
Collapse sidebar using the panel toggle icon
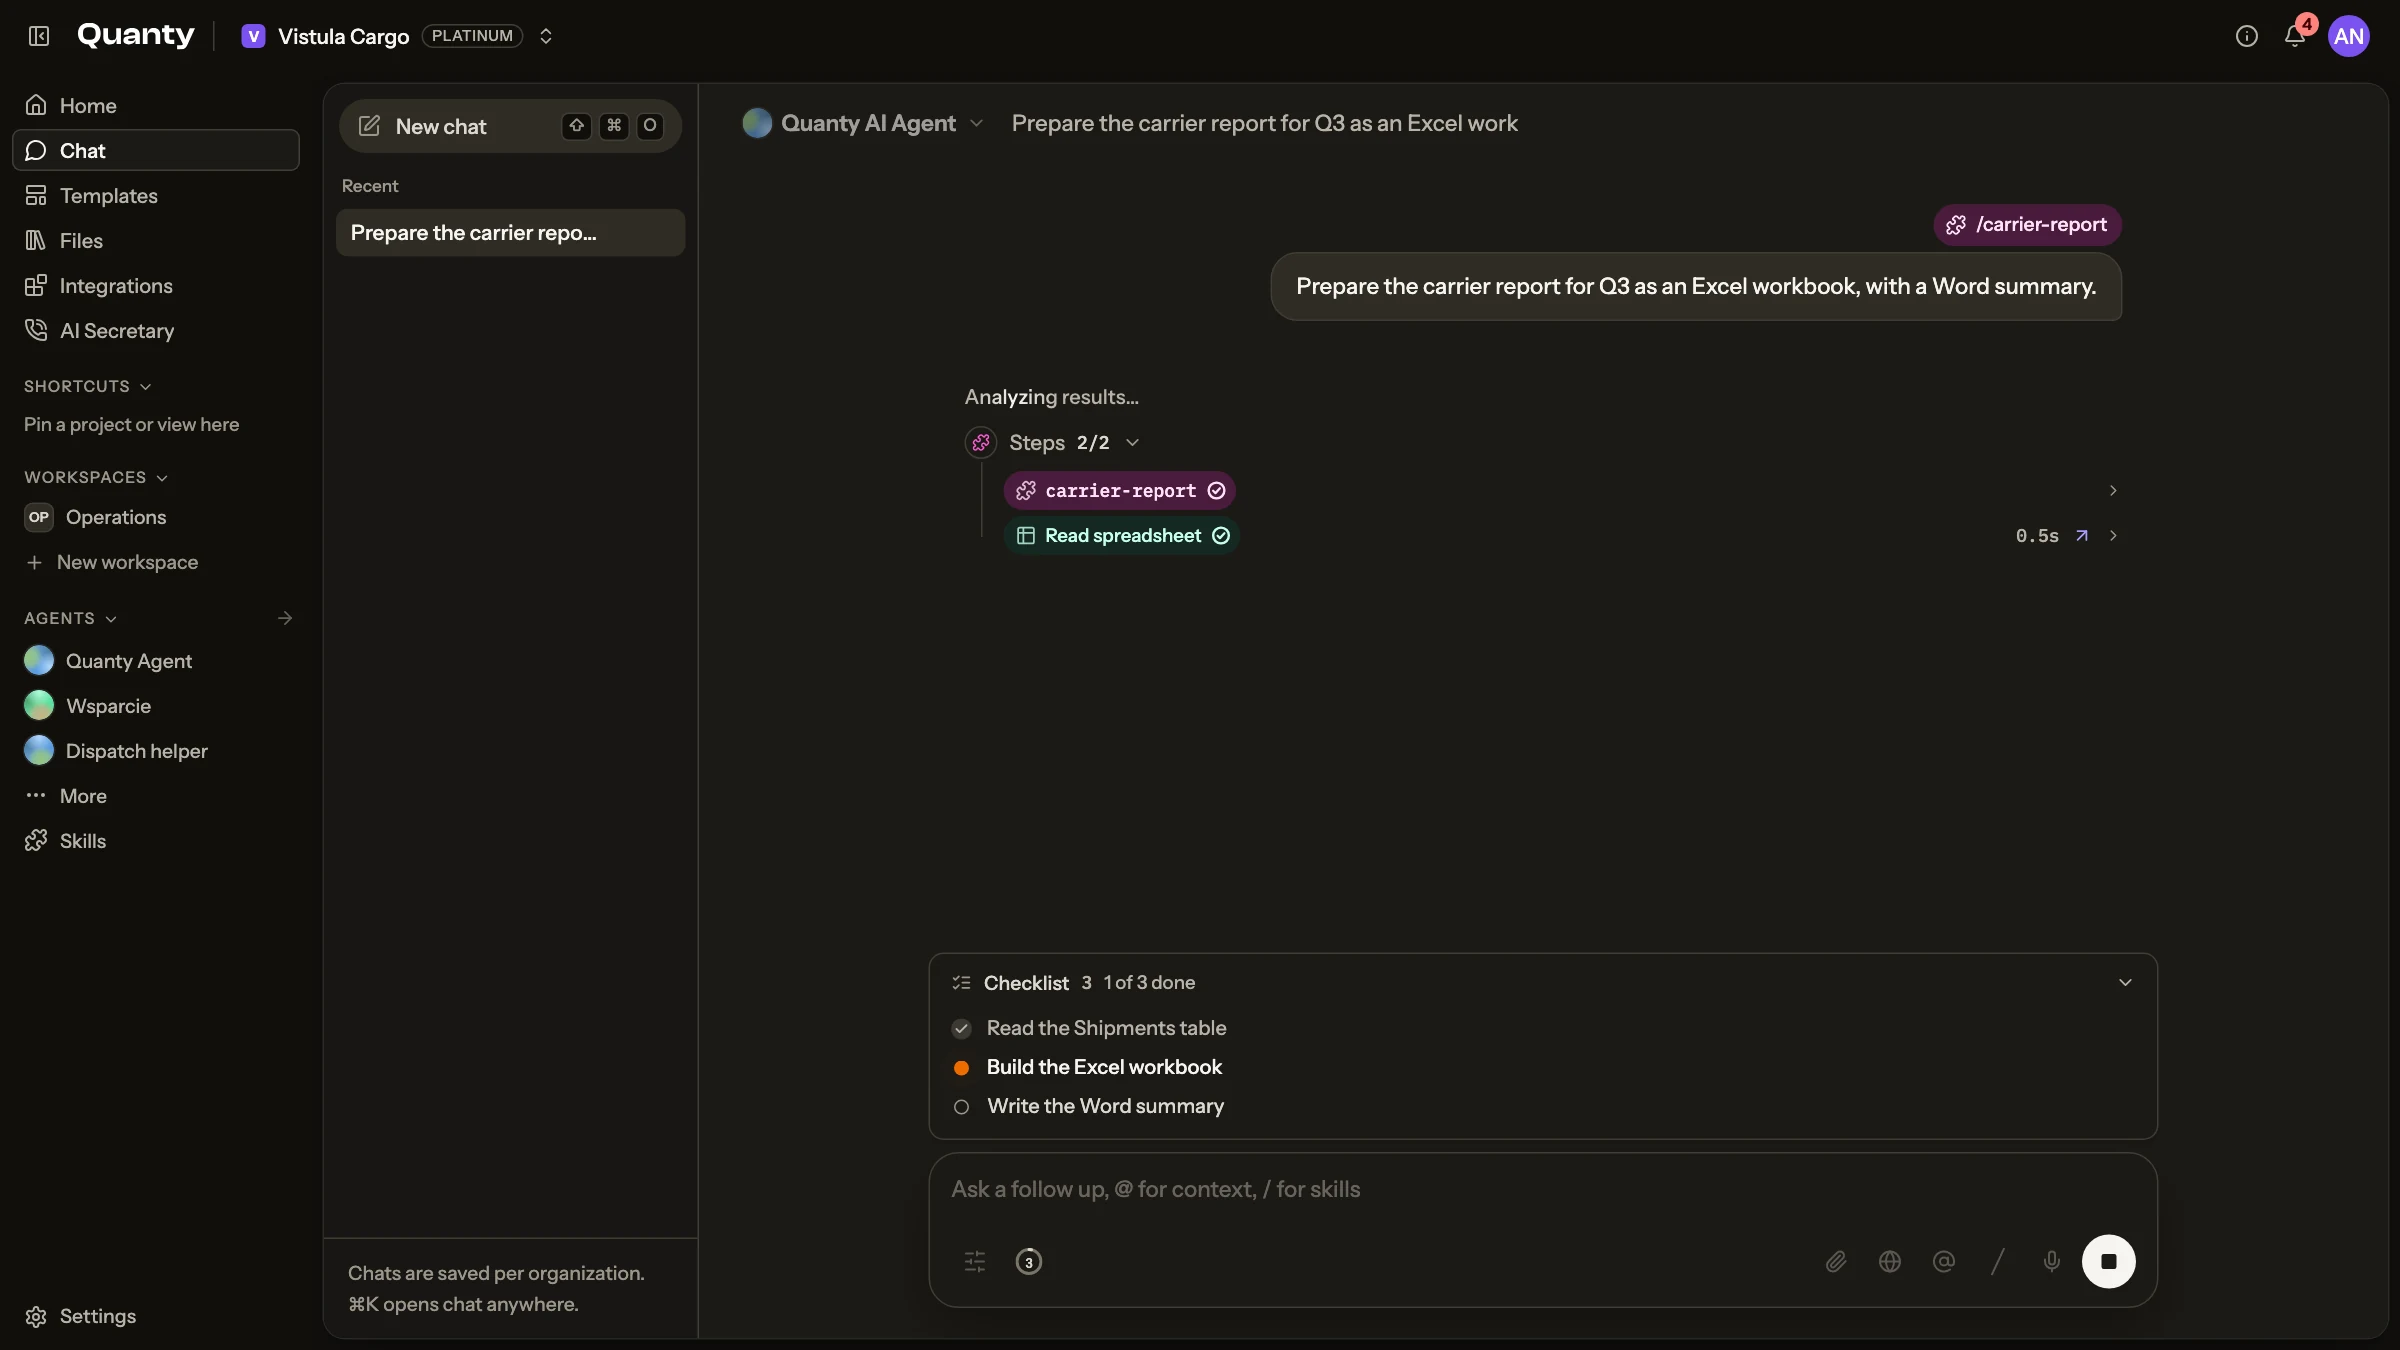click(x=39, y=36)
